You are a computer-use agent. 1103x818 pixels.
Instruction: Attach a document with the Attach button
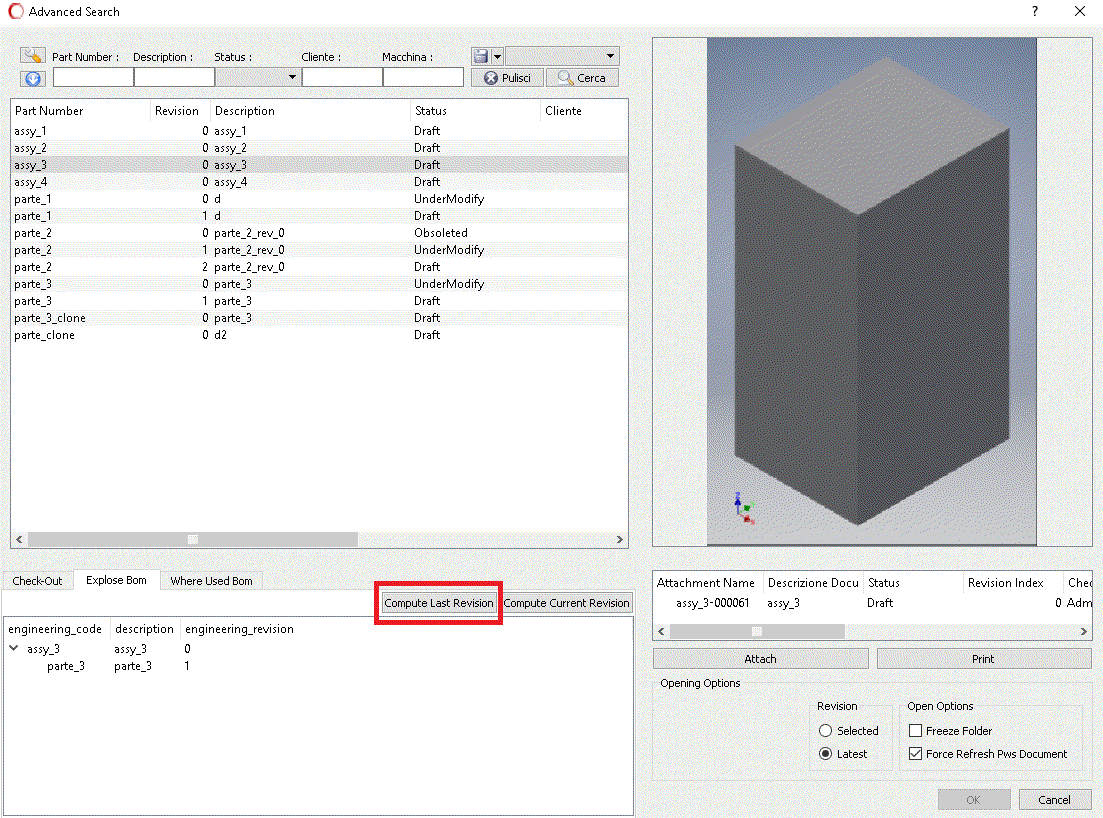[x=760, y=658]
